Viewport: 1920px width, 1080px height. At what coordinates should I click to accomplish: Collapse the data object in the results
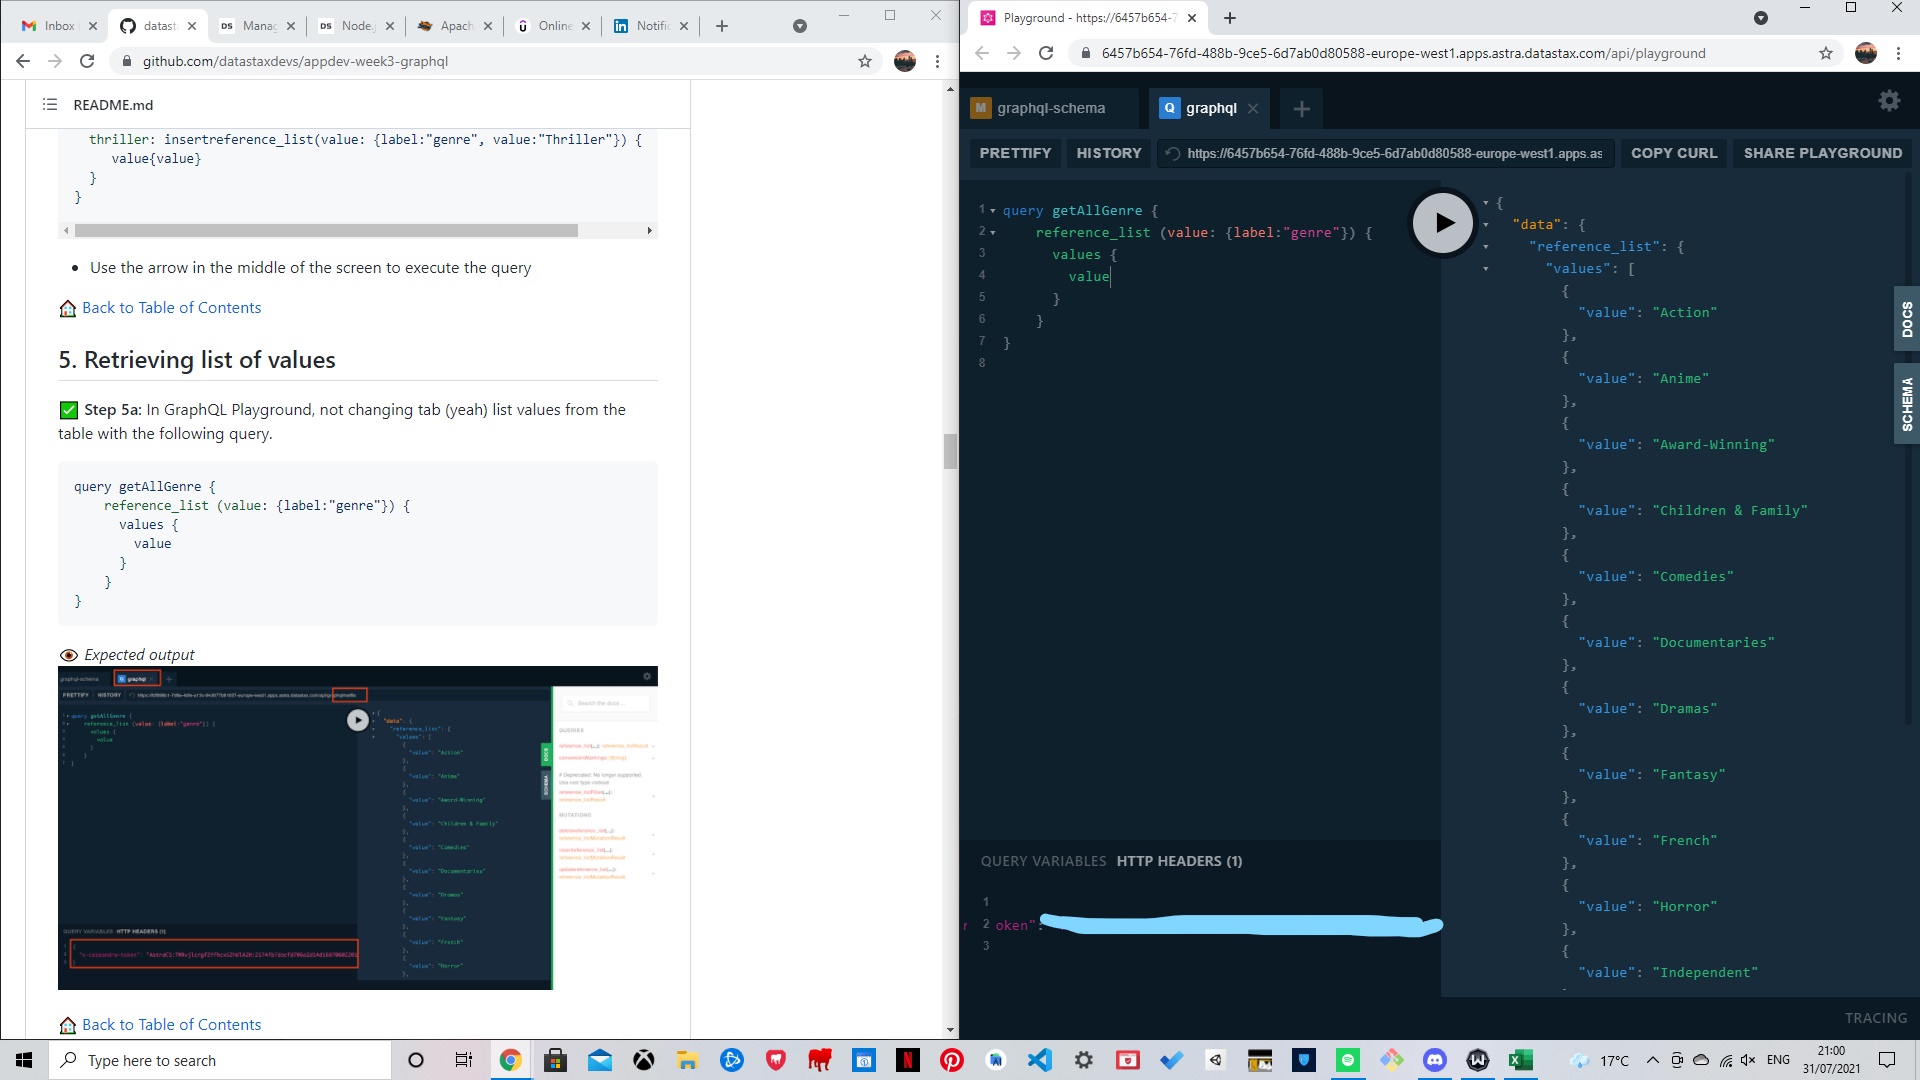(1484, 224)
